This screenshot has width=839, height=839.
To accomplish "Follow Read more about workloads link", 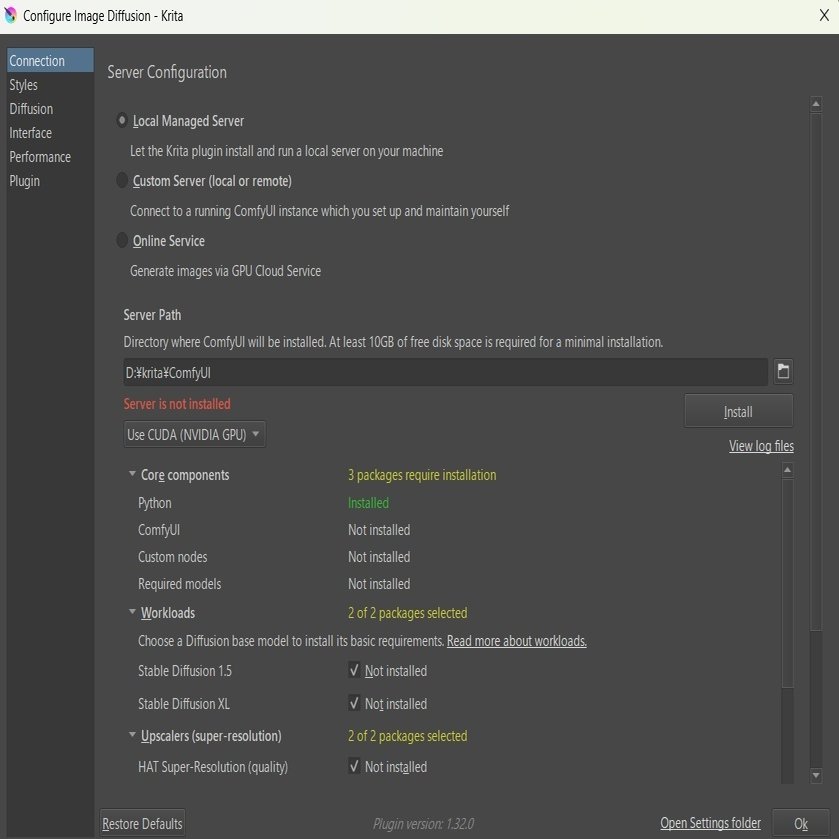I will (516, 640).
